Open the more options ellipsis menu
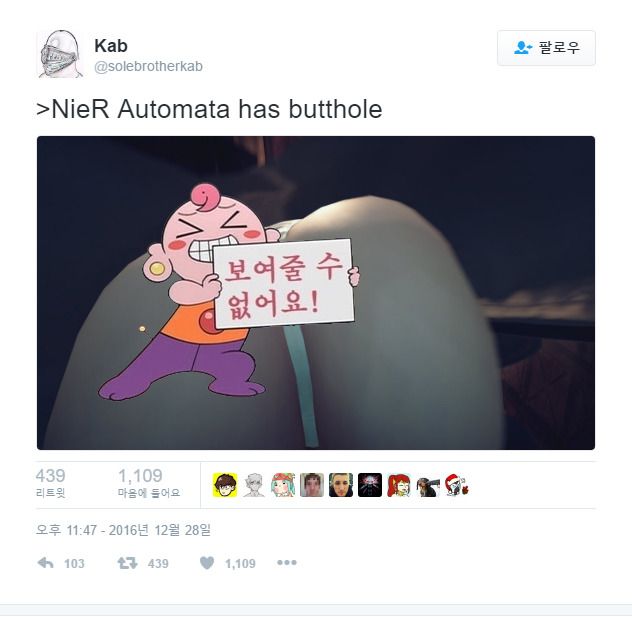 click(x=287, y=563)
